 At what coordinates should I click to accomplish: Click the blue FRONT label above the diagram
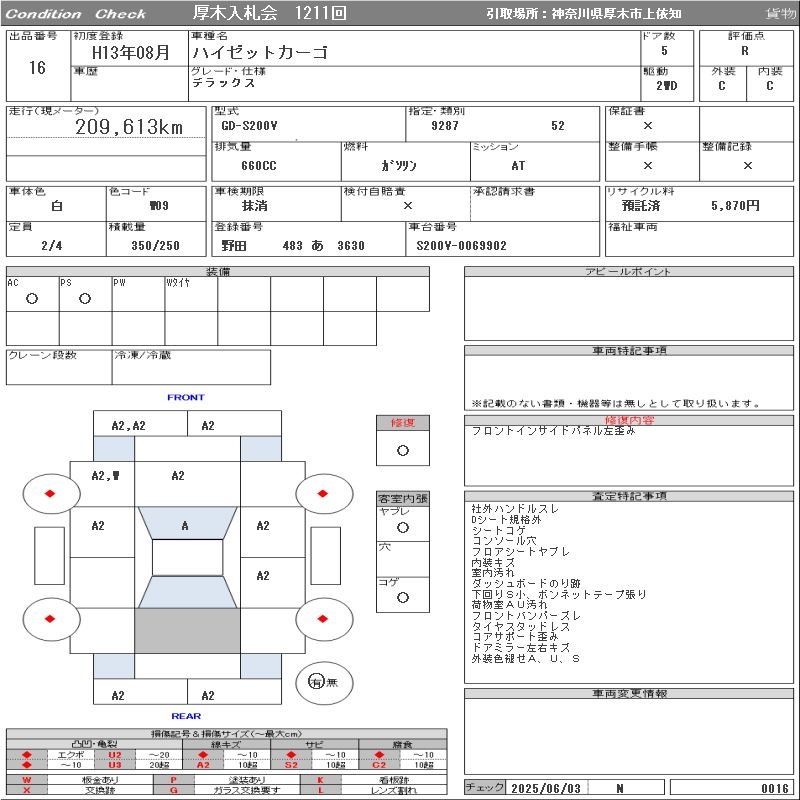pyautogui.click(x=185, y=398)
